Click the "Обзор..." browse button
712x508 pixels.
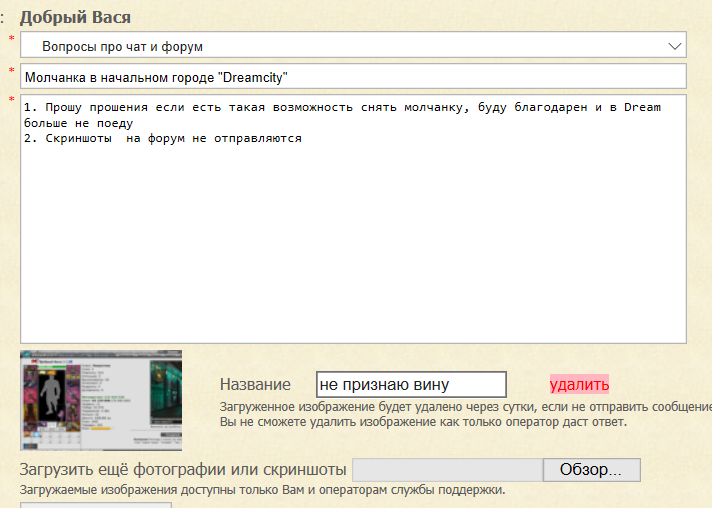click(591, 469)
